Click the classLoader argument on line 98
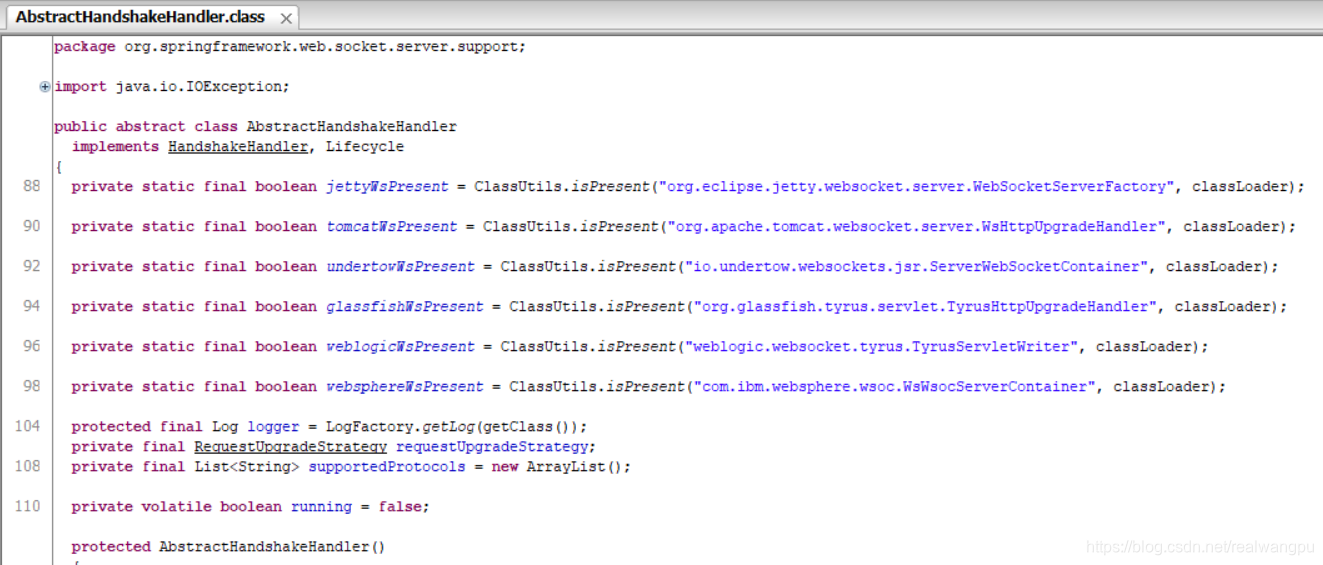This screenshot has height=565, width=1323. 1161,387
